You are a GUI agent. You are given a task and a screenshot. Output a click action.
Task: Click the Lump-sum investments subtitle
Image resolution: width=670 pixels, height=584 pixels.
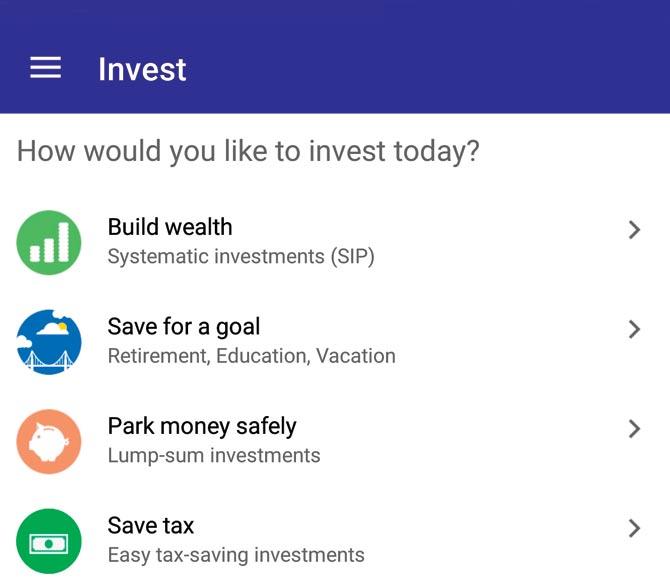(214, 455)
